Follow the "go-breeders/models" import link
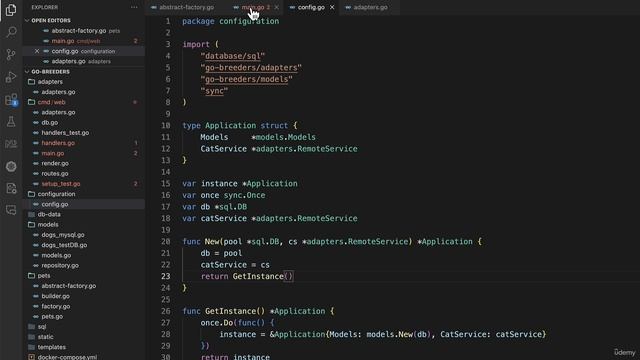 pyautogui.click(x=247, y=79)
